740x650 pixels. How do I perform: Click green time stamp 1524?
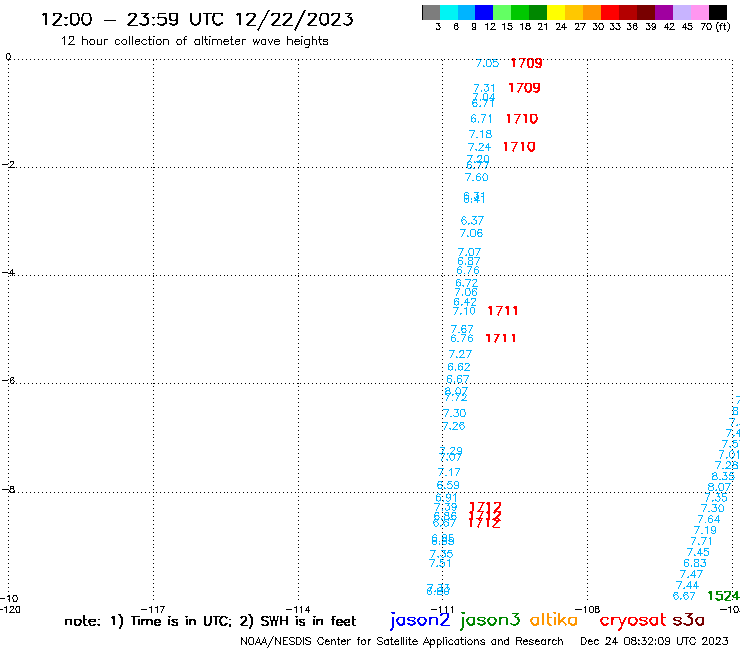pos(723,596)
